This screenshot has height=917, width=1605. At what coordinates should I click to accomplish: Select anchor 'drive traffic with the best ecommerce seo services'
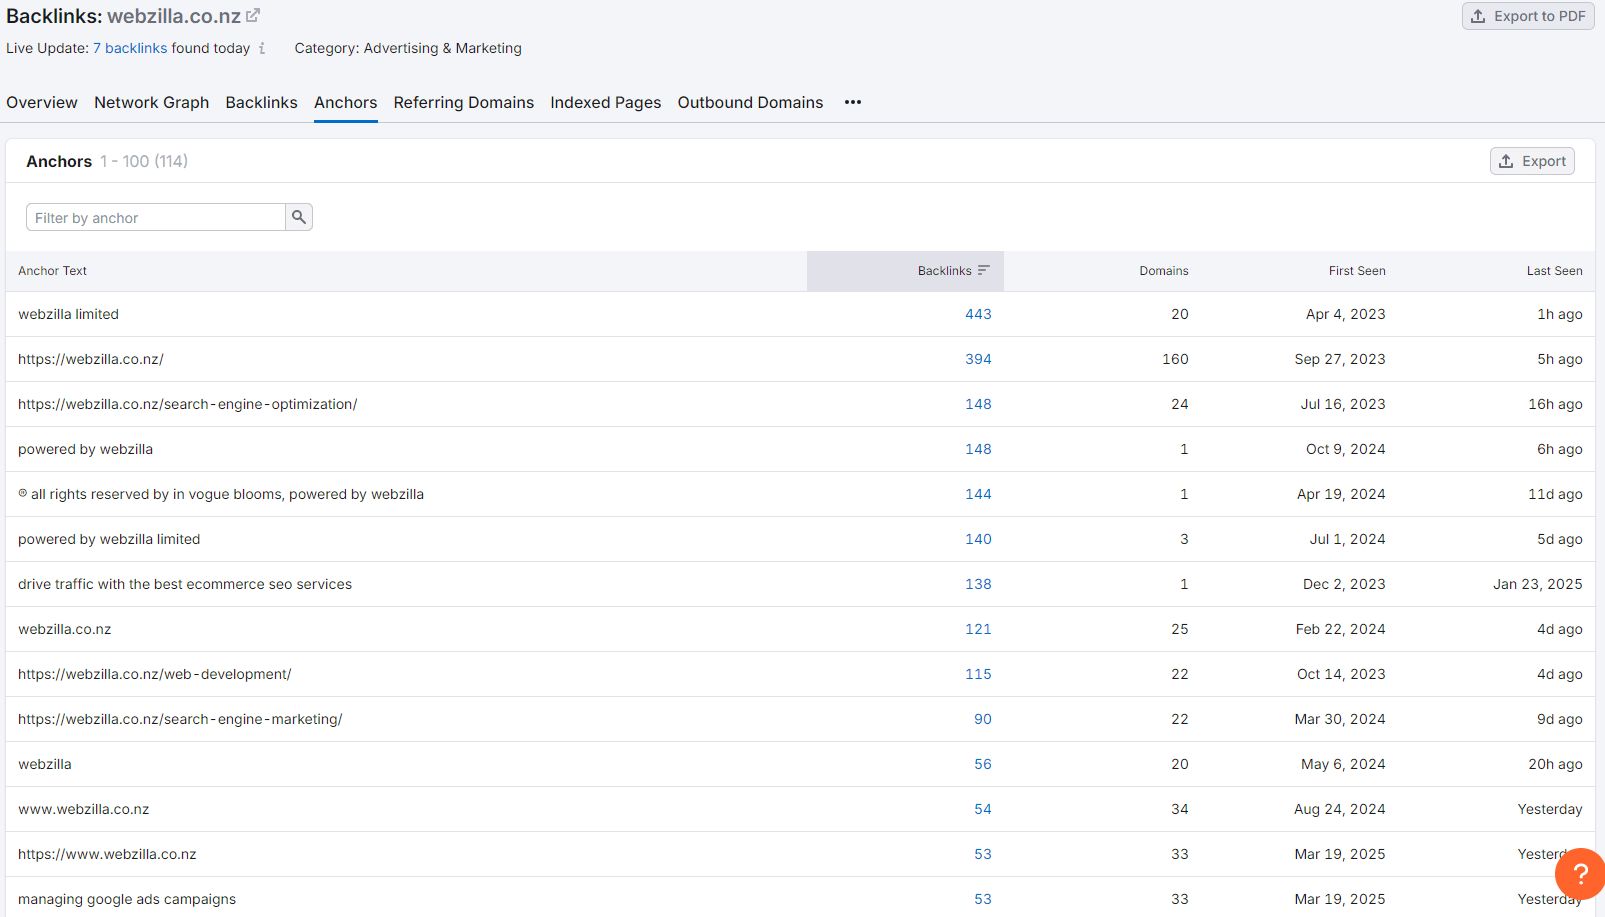(185, 584)
